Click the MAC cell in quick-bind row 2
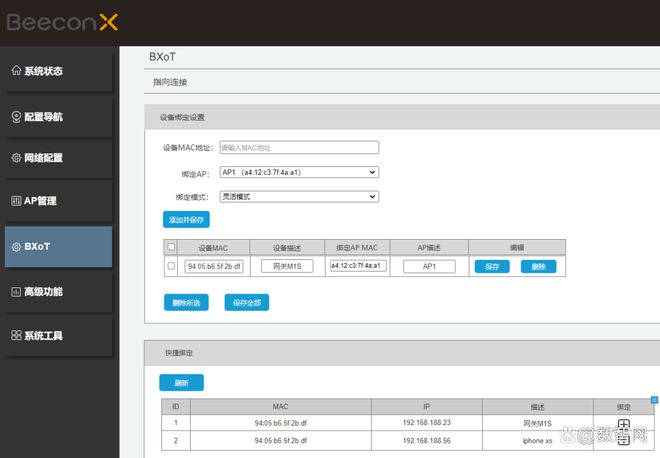Viewport: 660px width, 458px height. coord(281,441)
